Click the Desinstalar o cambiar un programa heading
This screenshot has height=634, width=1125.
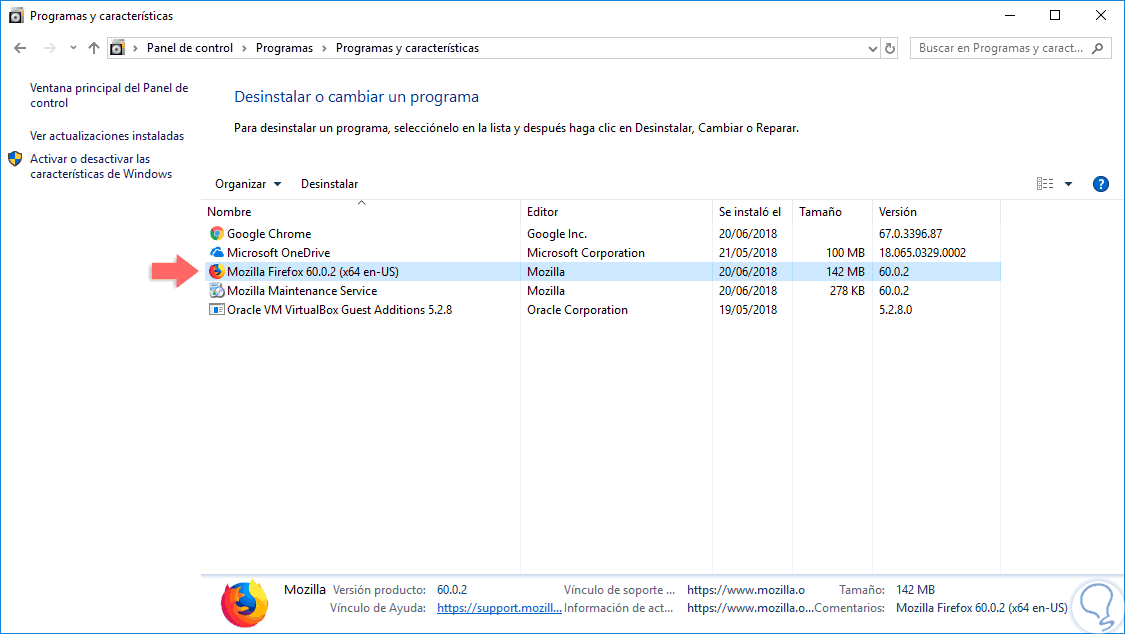point(357,97)
